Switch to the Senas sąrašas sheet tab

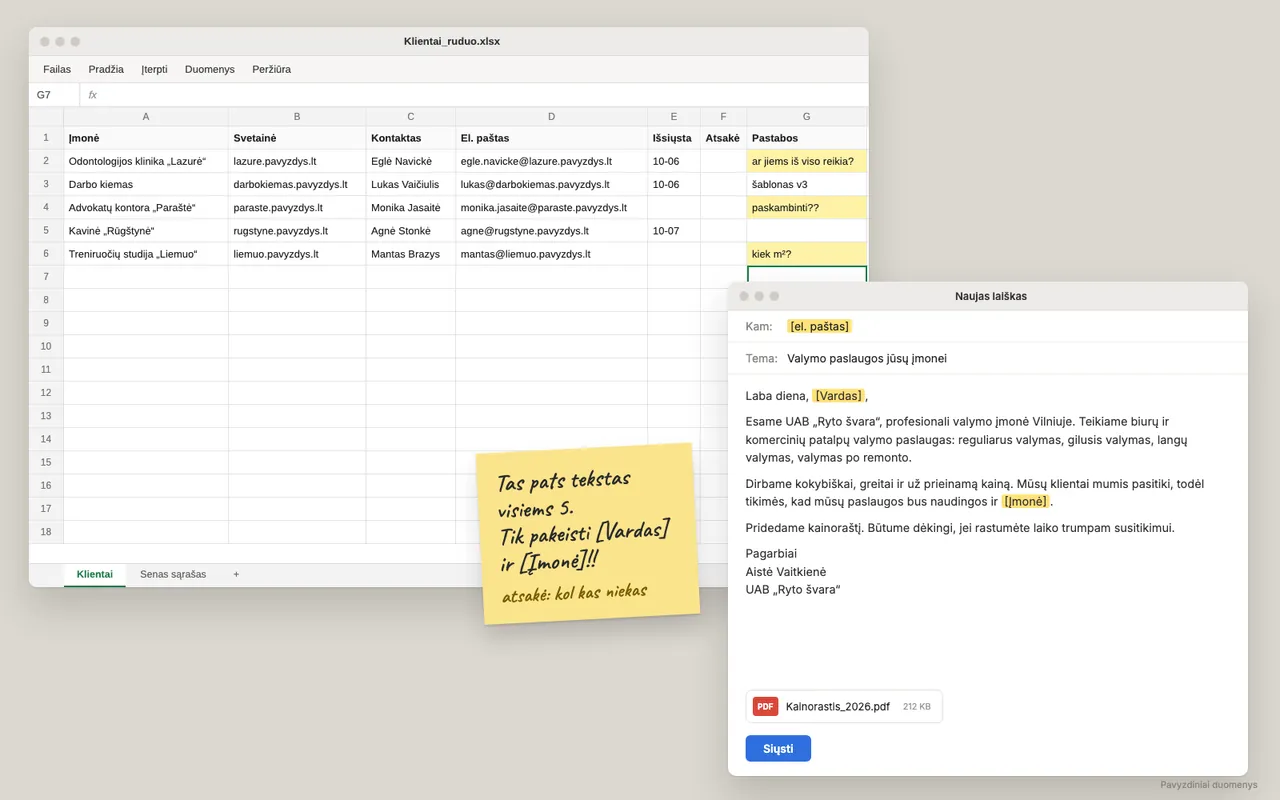173,574
